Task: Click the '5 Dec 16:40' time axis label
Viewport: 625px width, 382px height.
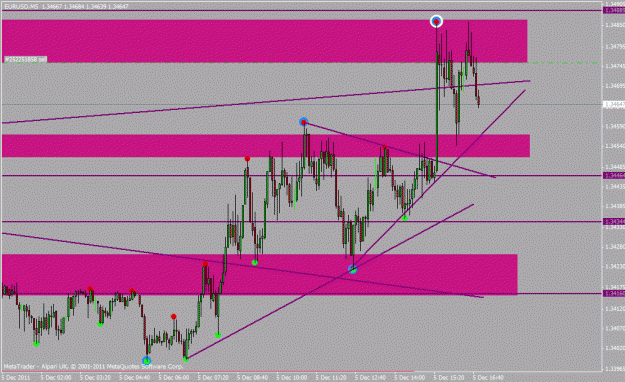Action: 489,377
